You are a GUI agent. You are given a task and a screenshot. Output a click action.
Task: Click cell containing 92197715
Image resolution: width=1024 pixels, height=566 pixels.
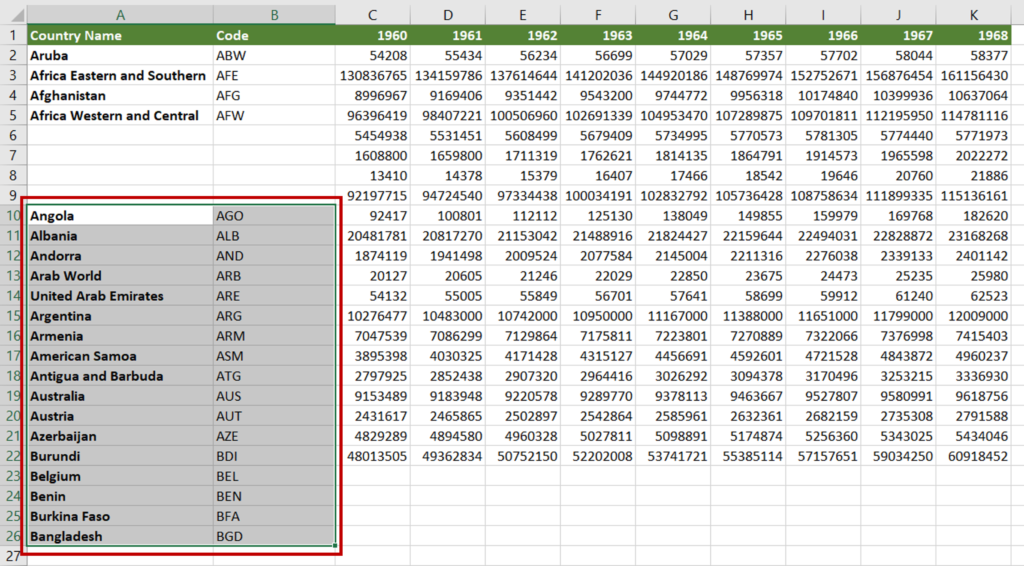(x=372, y=195)
